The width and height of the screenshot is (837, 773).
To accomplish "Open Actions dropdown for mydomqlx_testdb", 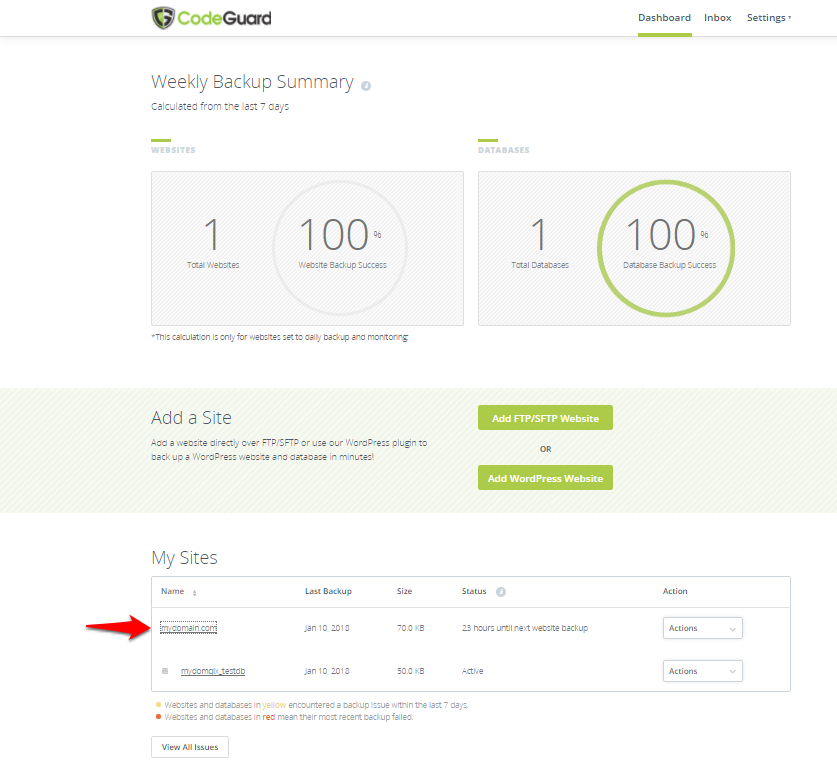I will point(702,671).
